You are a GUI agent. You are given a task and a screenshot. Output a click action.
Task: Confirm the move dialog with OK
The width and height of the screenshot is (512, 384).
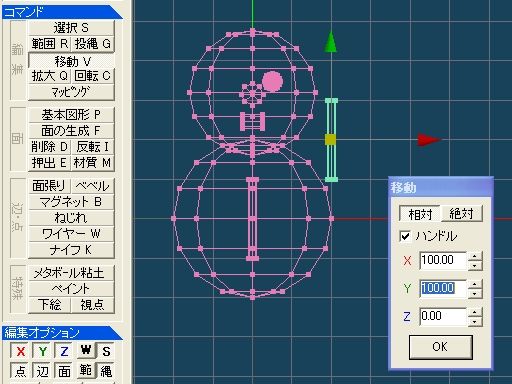pos(440,347)
